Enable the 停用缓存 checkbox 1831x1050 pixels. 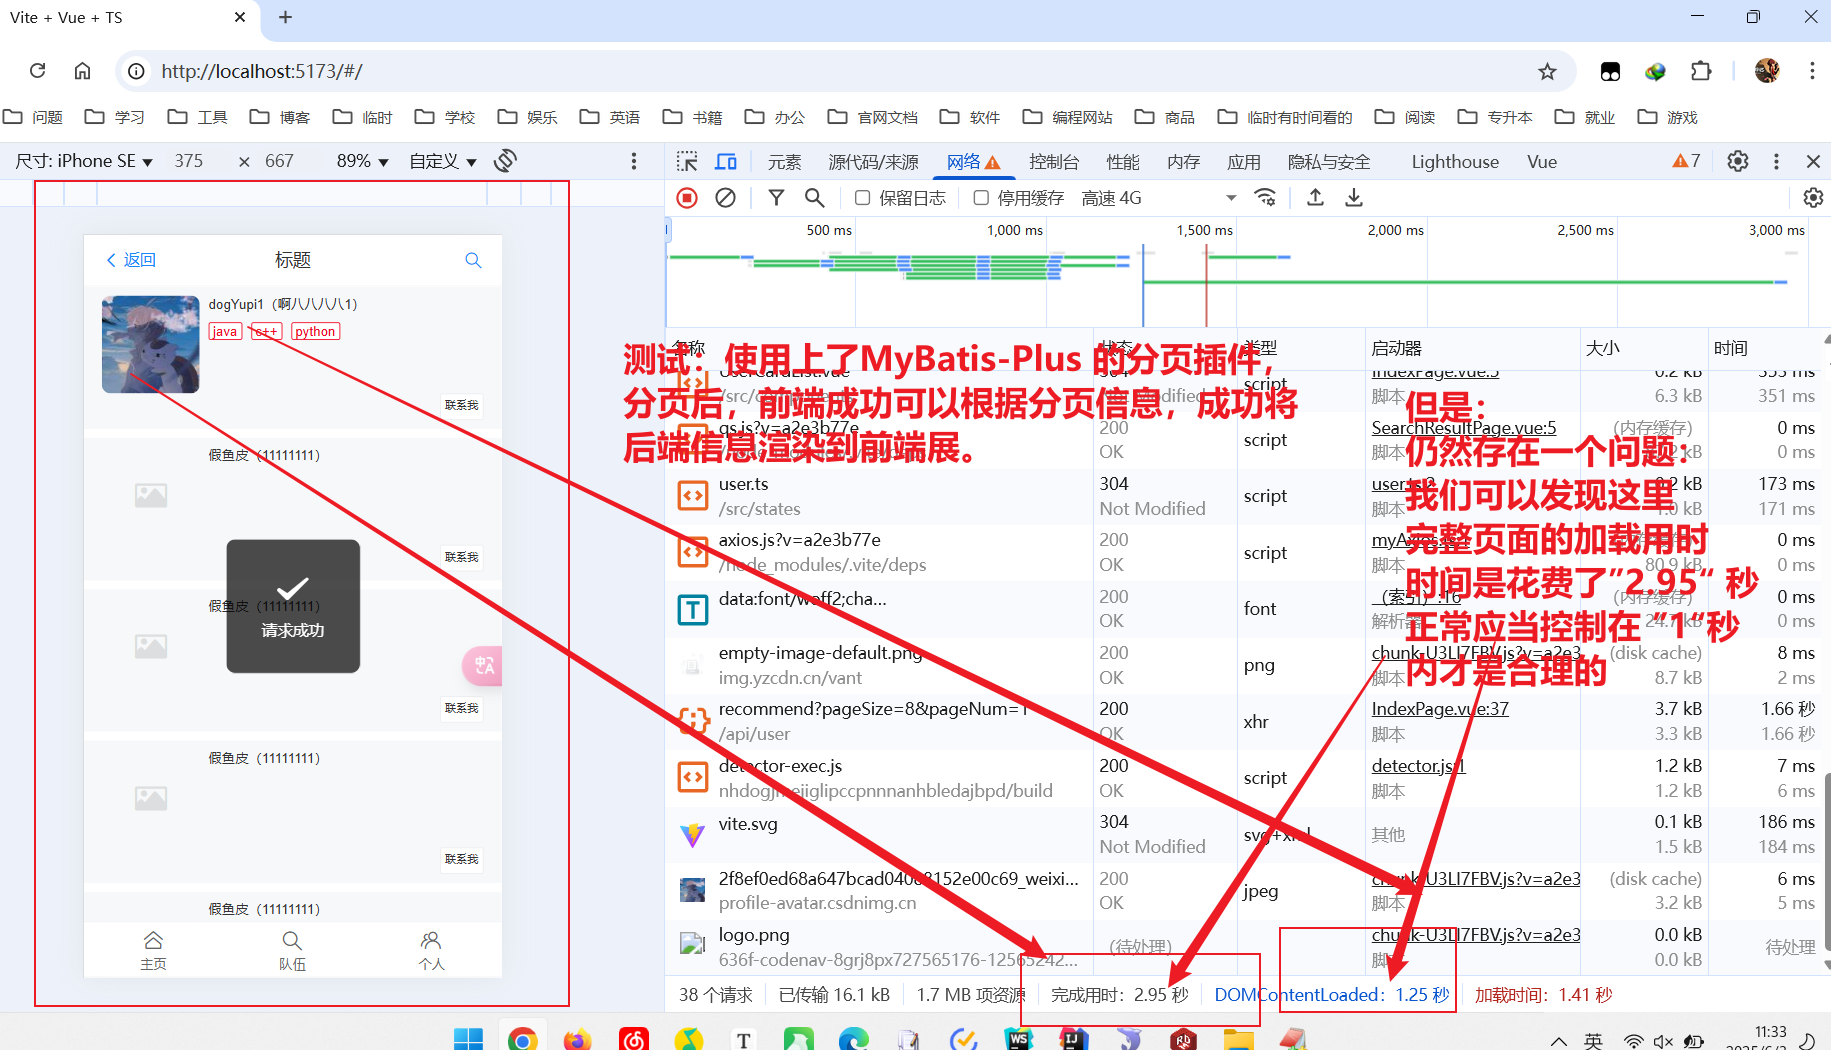981,198
